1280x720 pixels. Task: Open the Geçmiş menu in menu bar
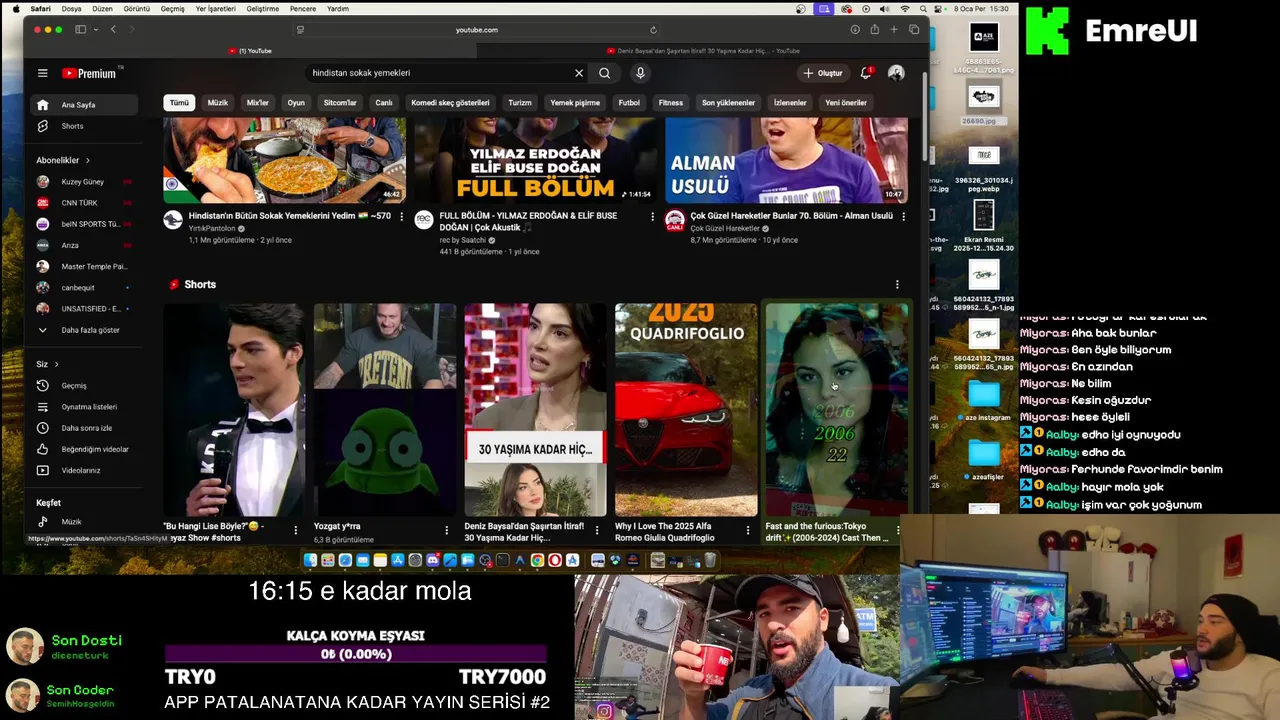tap(173, 9)
